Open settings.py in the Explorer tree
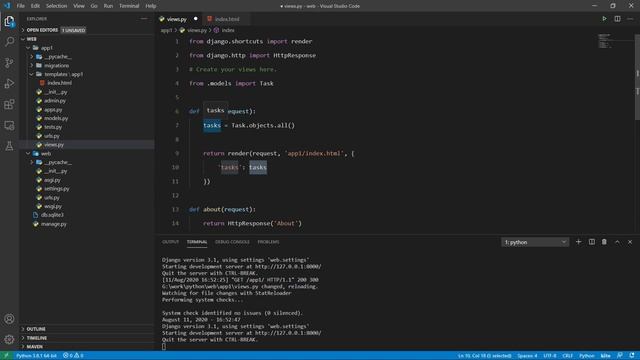Image resolution: width=640 pixels, height=360 pixels. pyautogui.click(x=56, y=189)
